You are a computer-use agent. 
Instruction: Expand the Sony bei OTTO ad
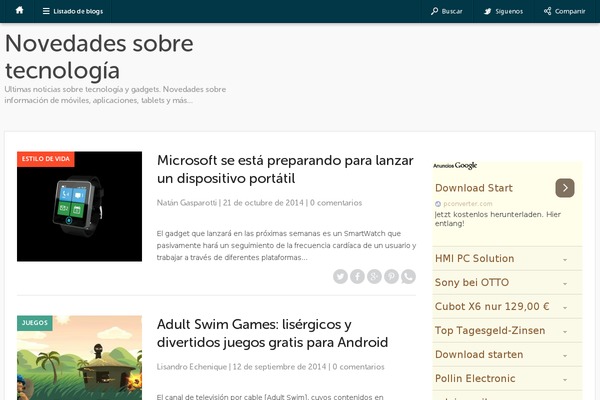coord(507,282)
